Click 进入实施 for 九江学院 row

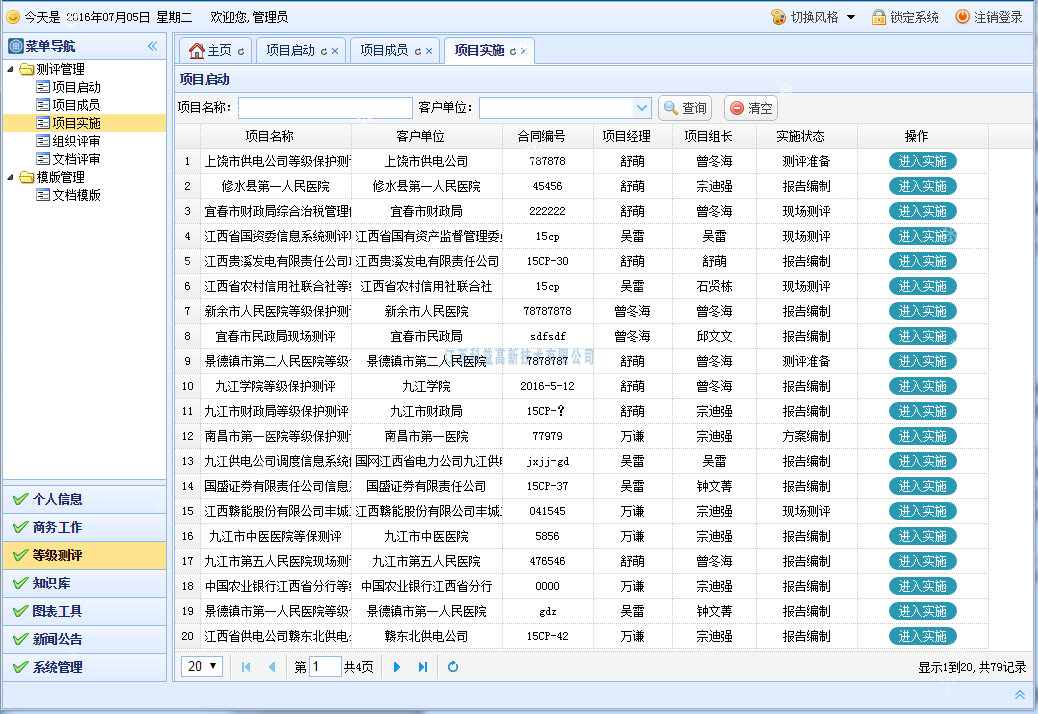pos(922,386)
